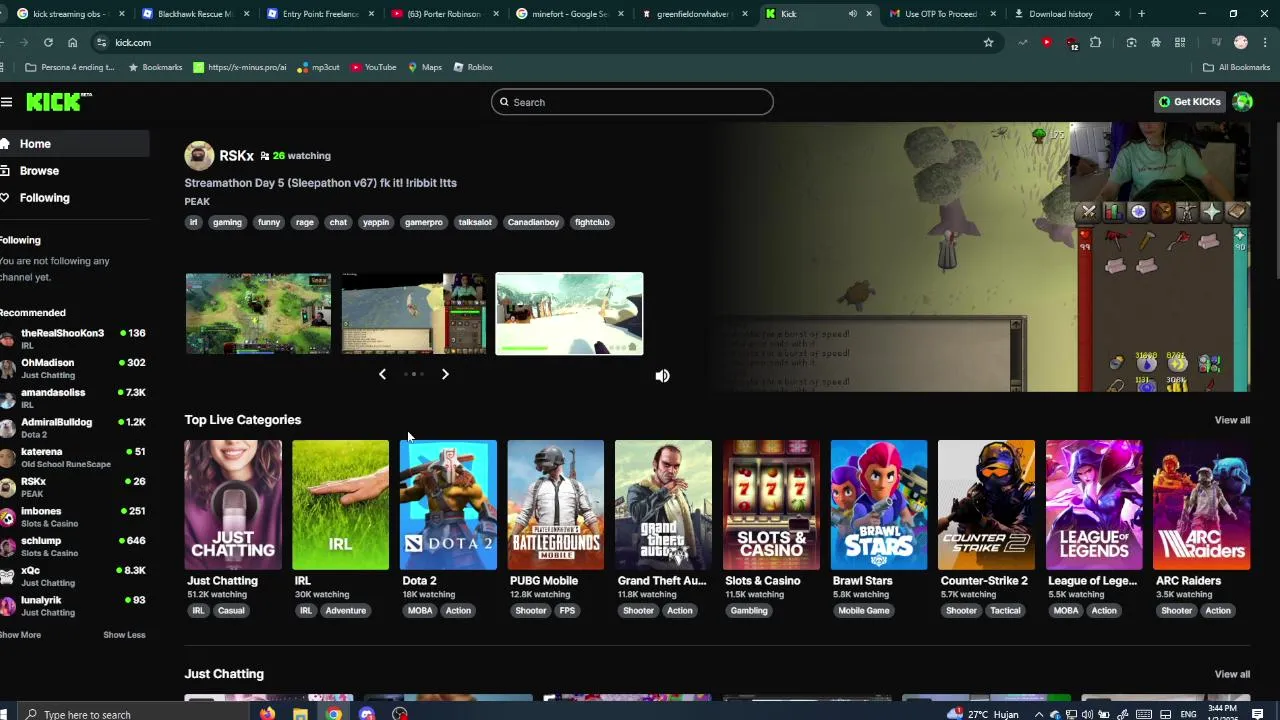Screen dimensions: 1280x720
Task: Go to browser home page
Action: pos(72,43)
